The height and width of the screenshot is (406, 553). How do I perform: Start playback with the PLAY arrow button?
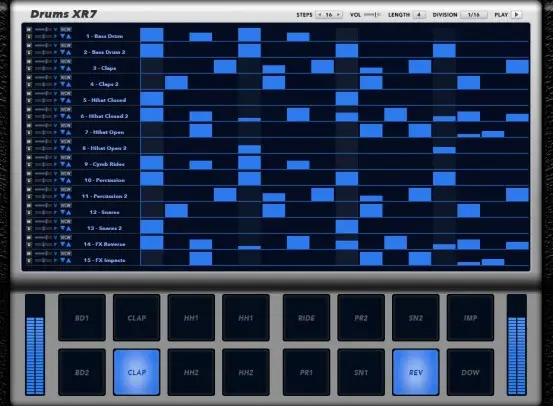tap(517, 15)
